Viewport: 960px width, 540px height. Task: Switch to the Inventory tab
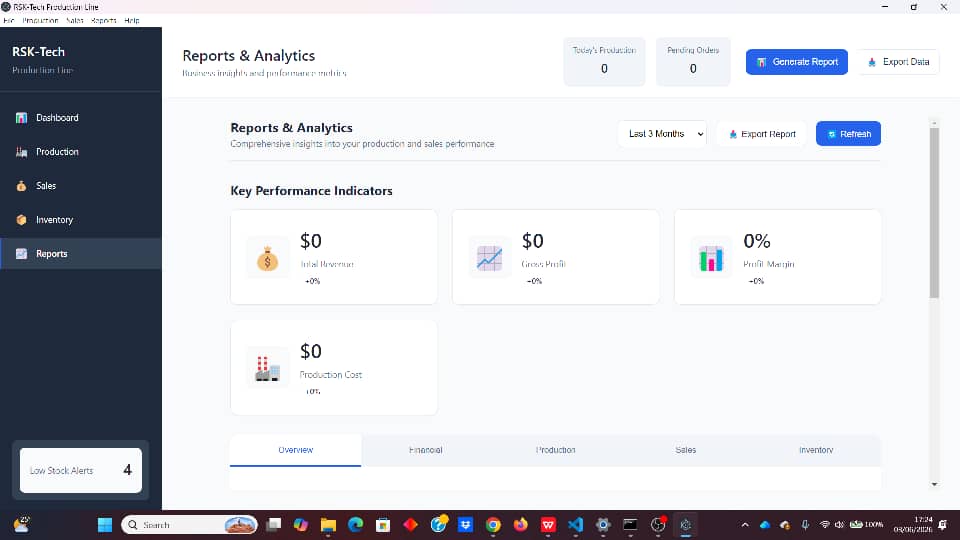[x=816, y=450]
